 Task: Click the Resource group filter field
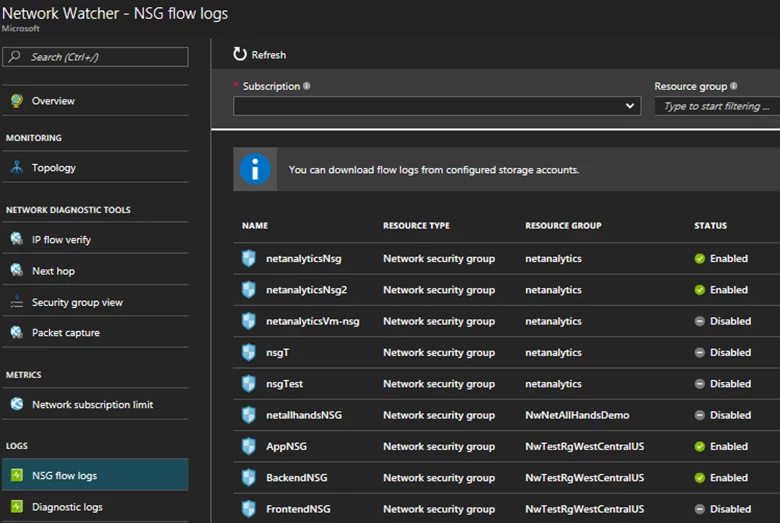click(717, 106)
